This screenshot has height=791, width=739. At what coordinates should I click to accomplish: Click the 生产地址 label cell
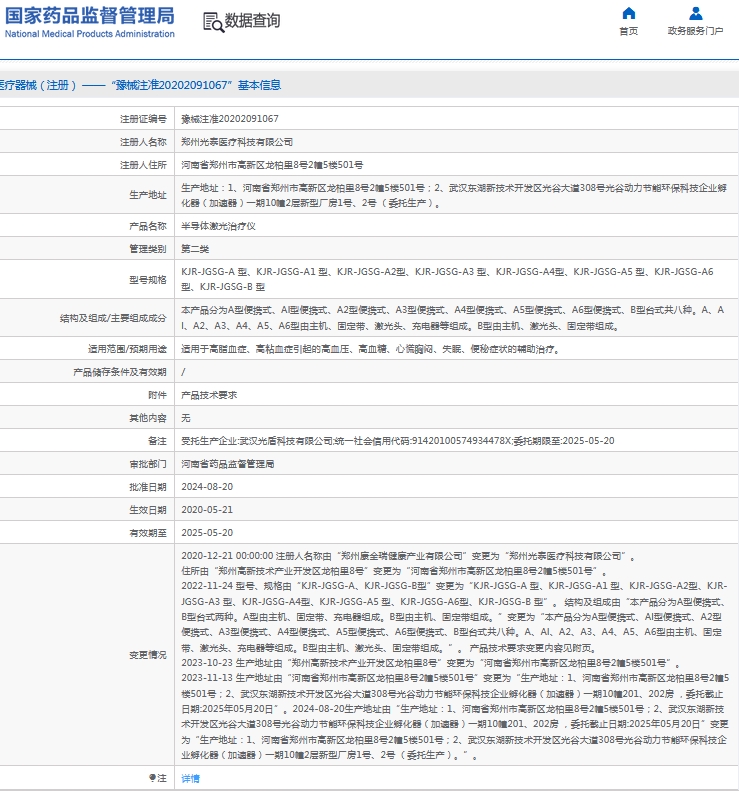click(x=148, y=195)
